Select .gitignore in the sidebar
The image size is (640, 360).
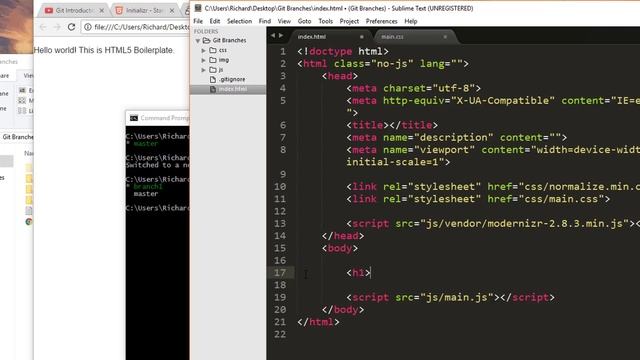(x=232, y=80)
